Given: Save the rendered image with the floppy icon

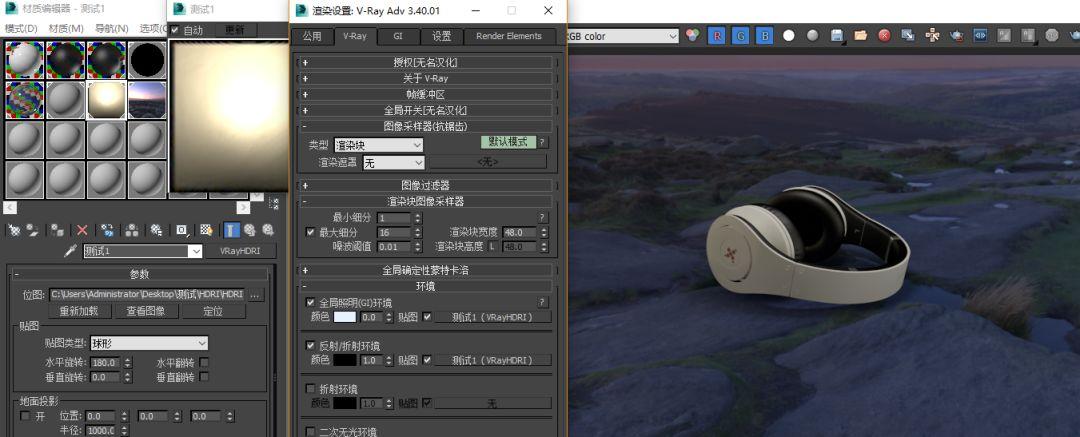Looking at the screenshot, I should 837,36.
